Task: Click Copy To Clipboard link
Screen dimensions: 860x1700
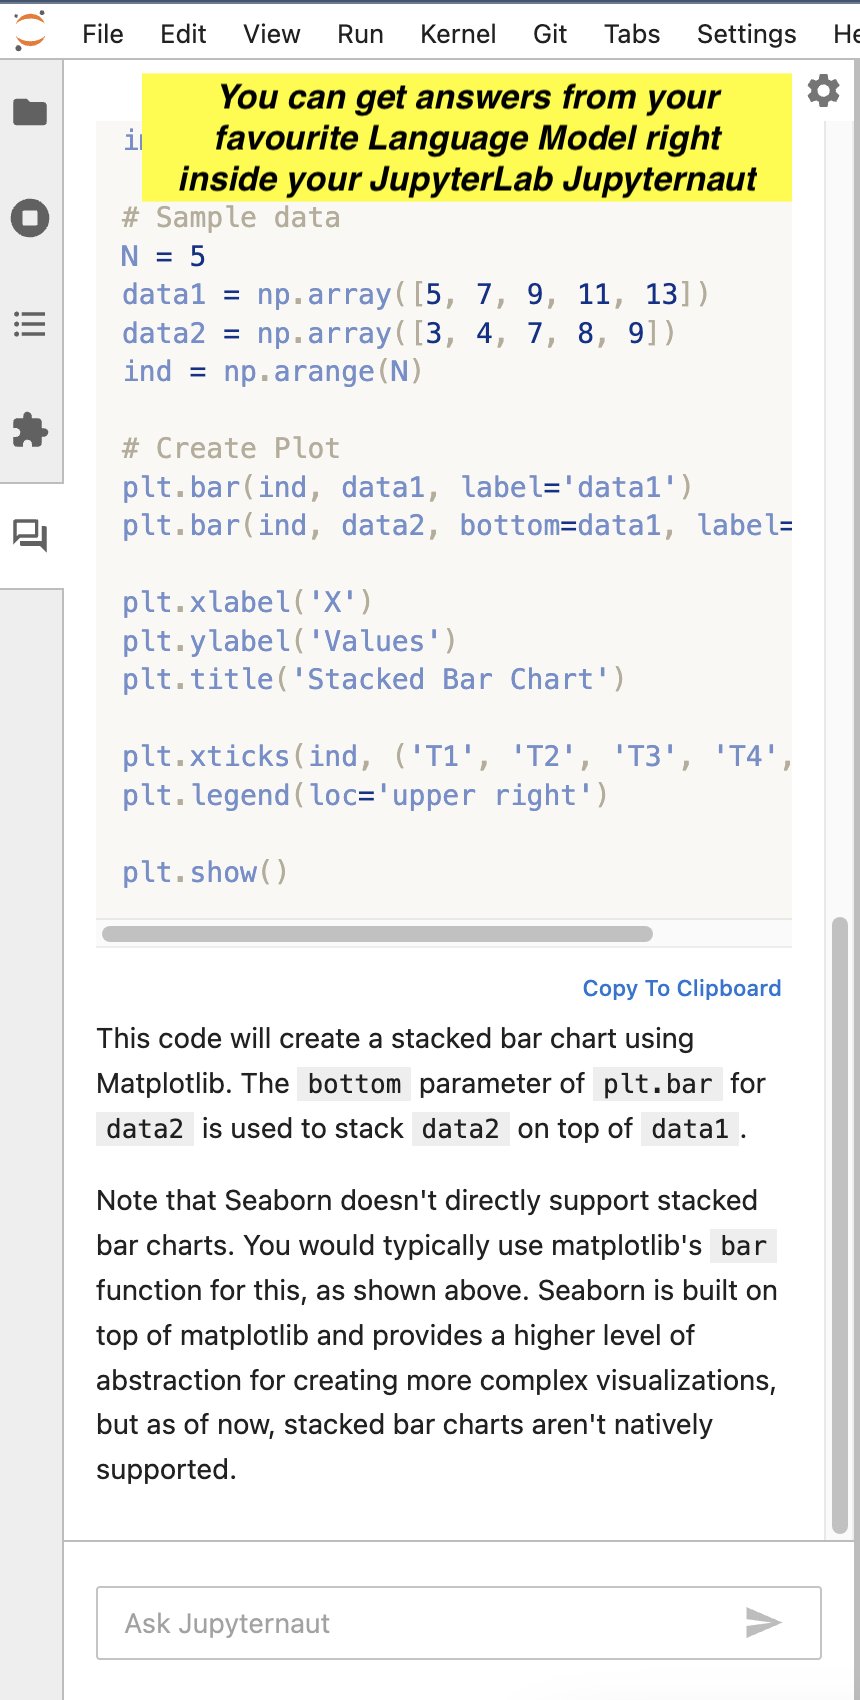Action: [x=682, y=988]
